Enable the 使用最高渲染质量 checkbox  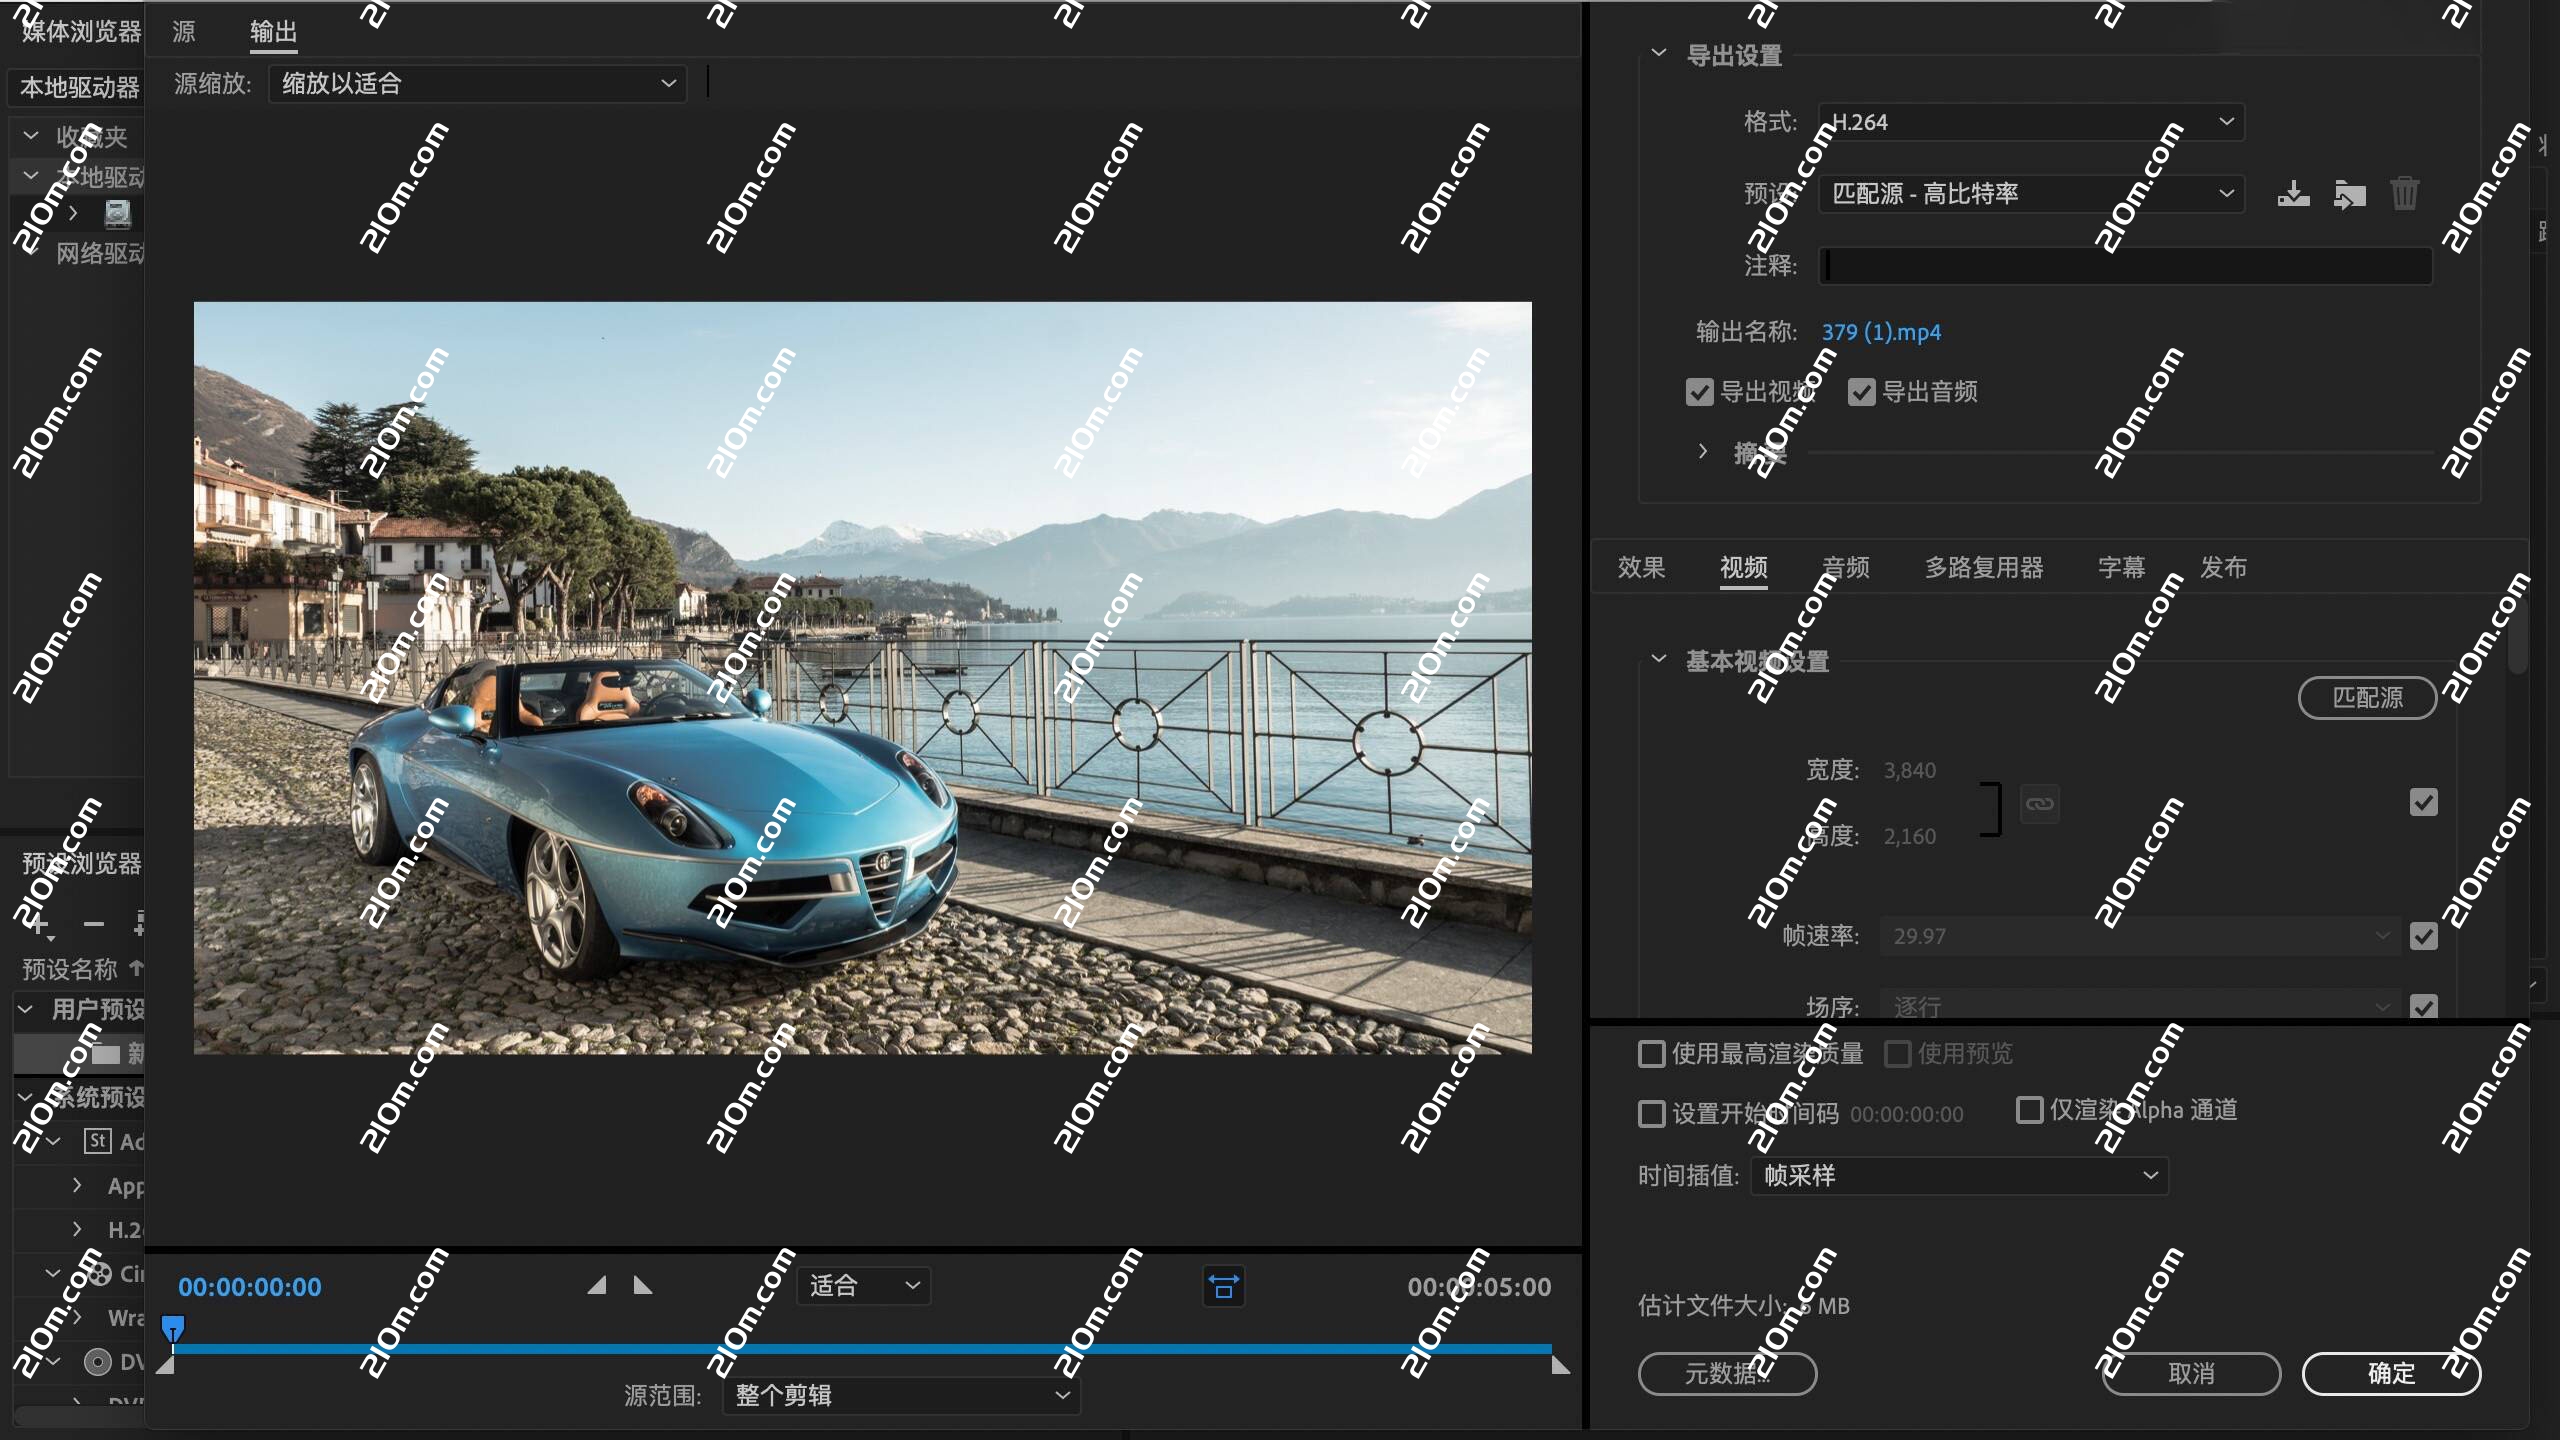(1650, 1054)
